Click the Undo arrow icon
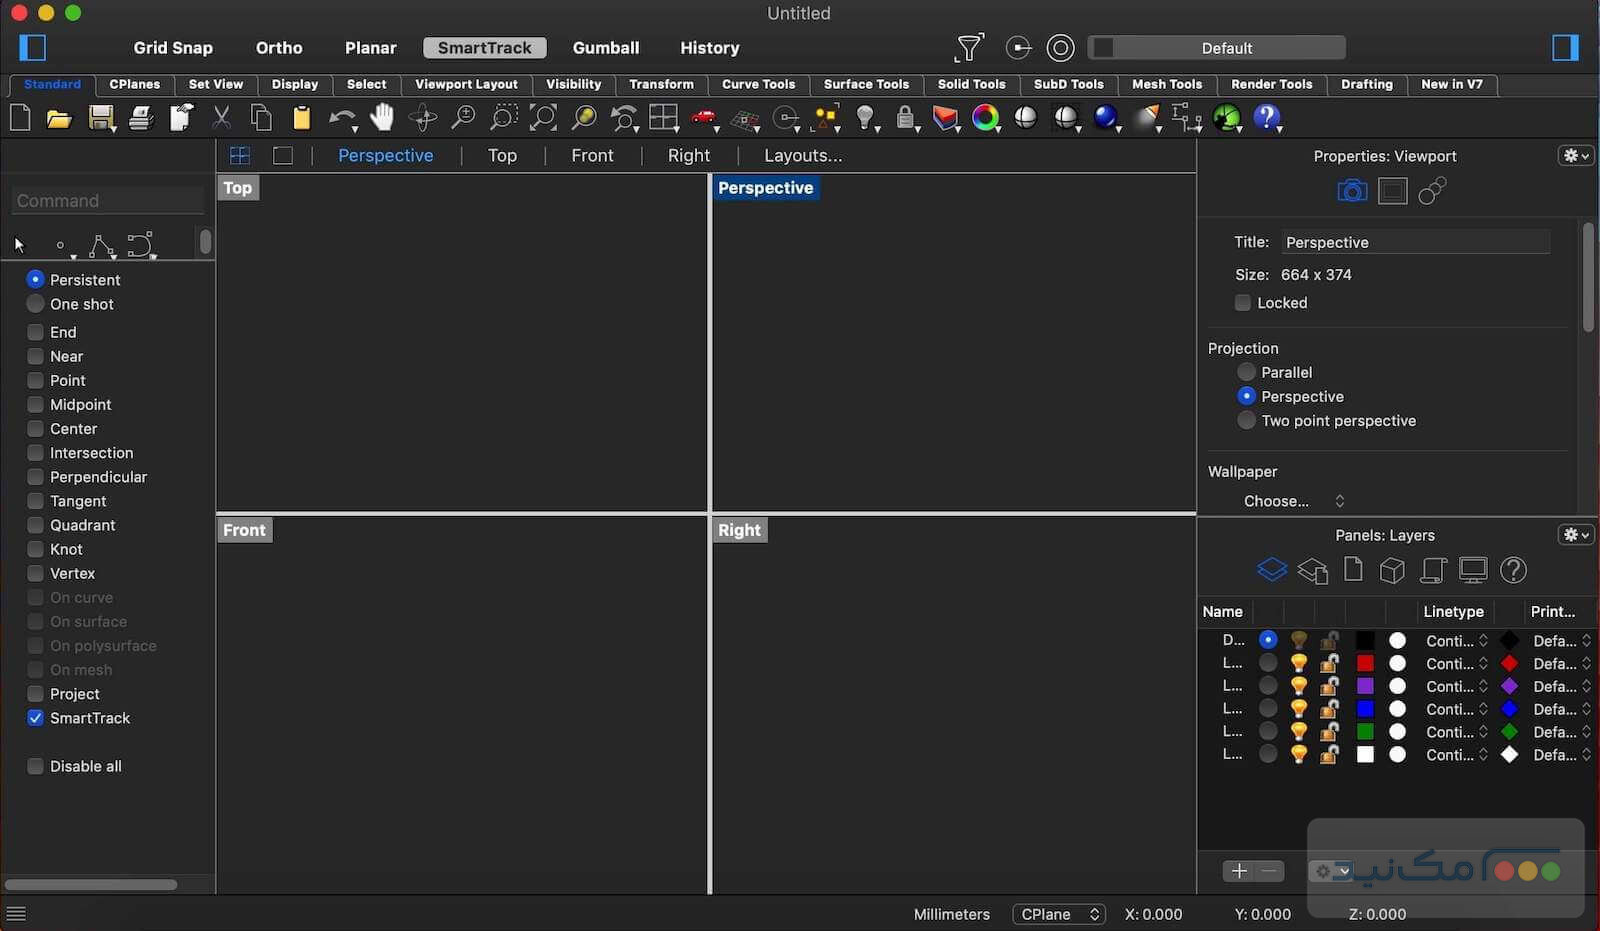 click(x=341, y=118)
